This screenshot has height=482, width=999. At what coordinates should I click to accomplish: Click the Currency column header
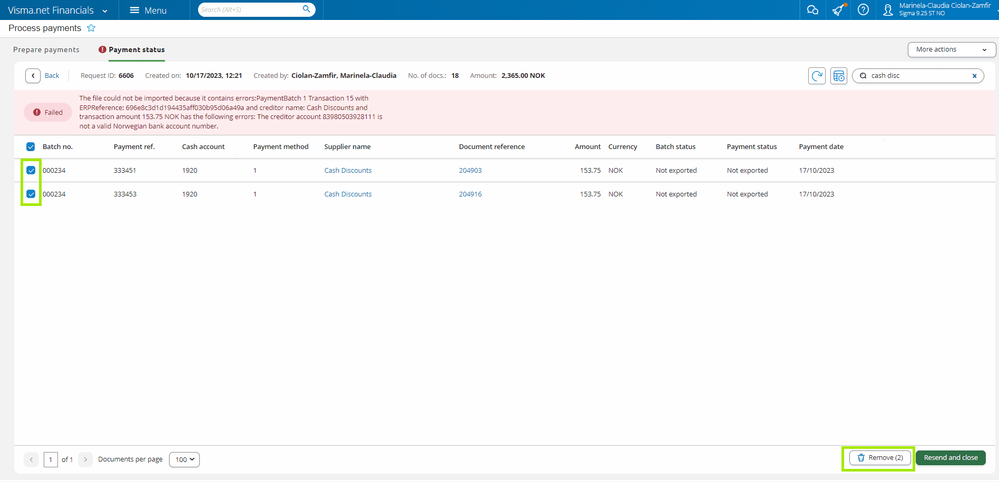(x=622, y=146)
